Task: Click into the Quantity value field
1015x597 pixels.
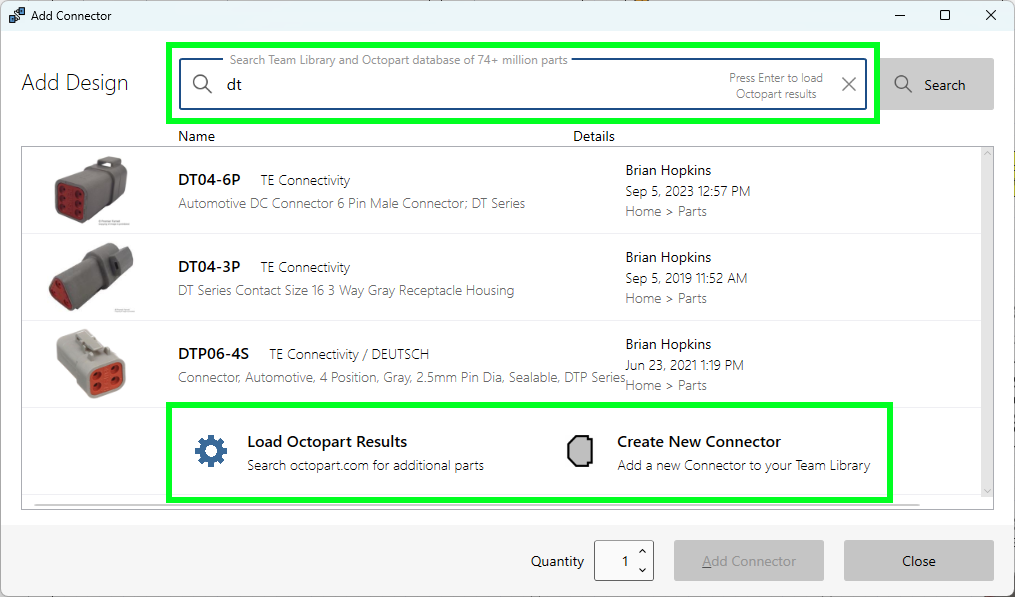Action: [615, 561]
